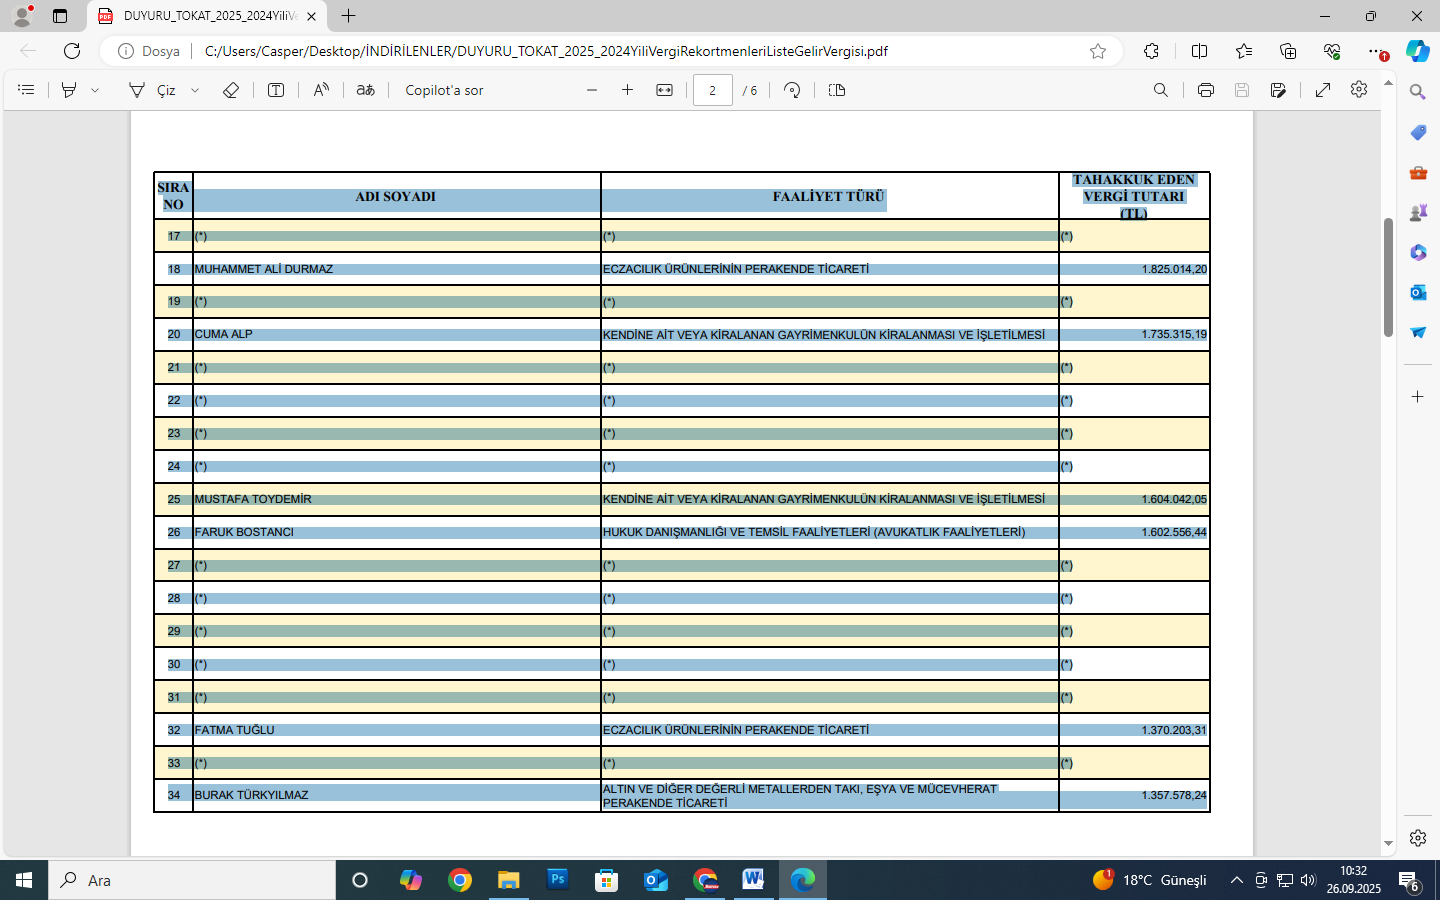The width and height of the screenshot is (1440, 900).
Task: Select the eraser tool
Action: coord(231,90)
